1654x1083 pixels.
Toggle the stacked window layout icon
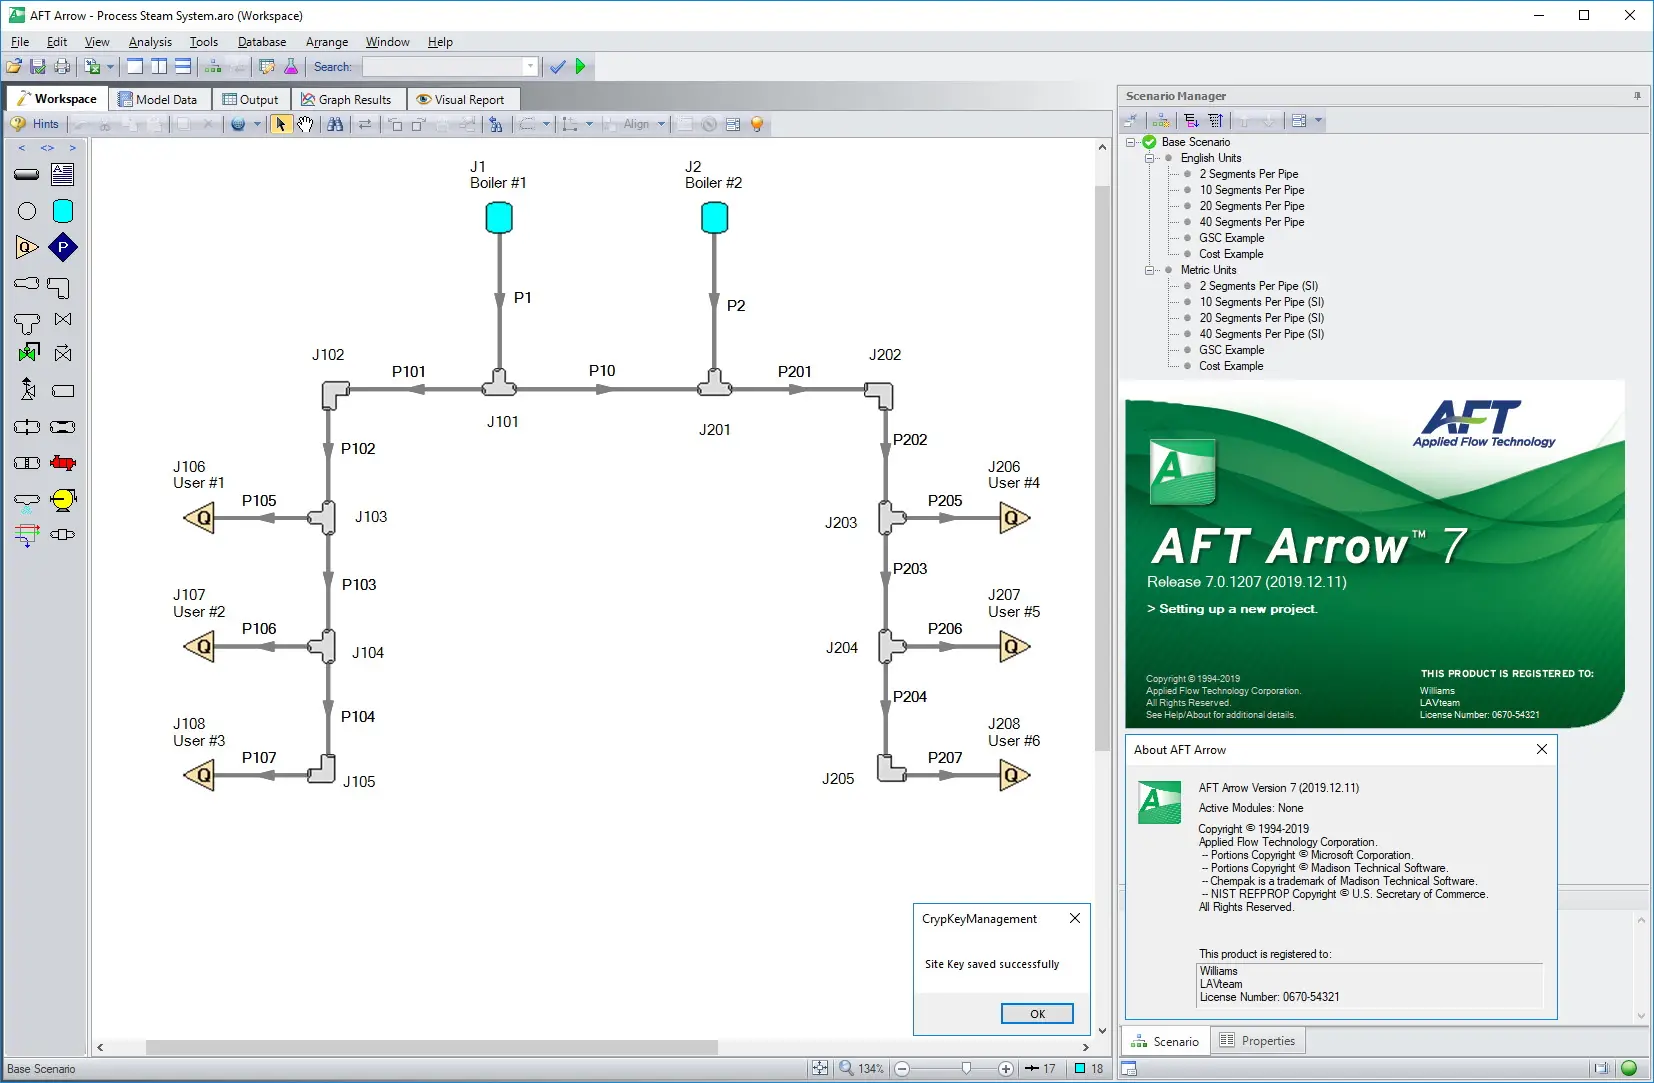(183, 67)
